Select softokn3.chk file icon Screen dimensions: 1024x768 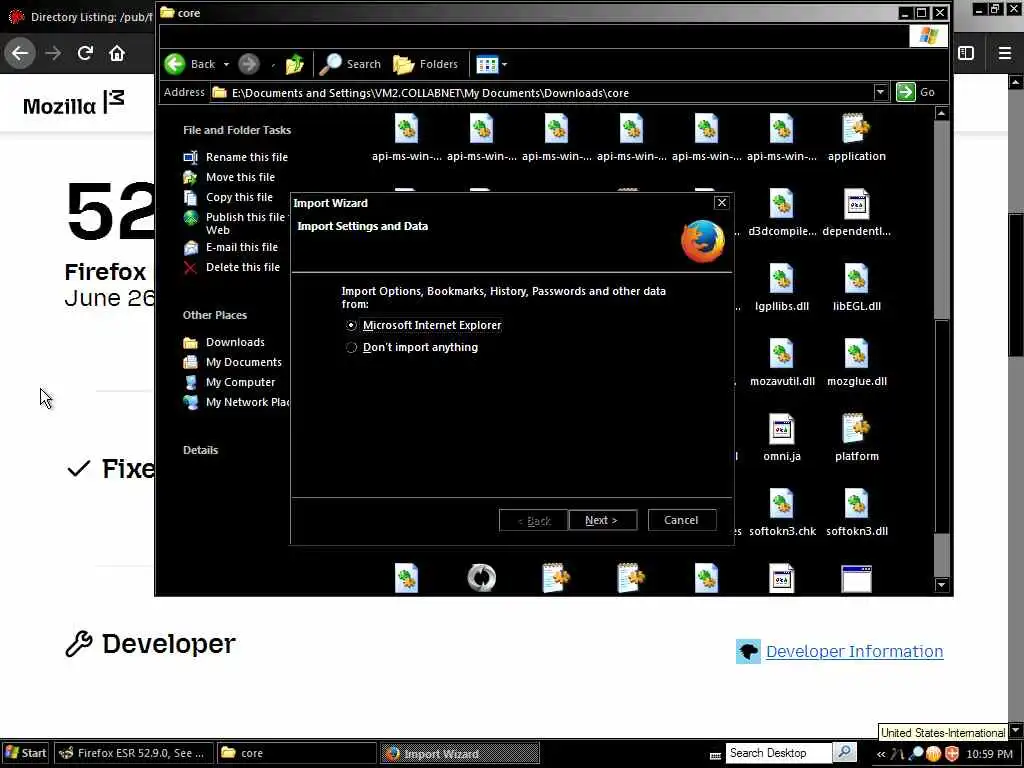[782, 505]
